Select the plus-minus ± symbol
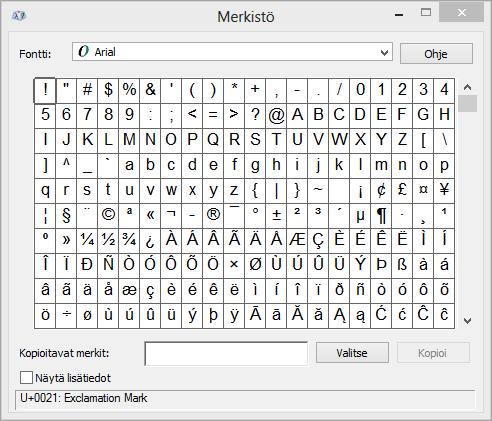The image size is (492, 421). coord(276,216)
